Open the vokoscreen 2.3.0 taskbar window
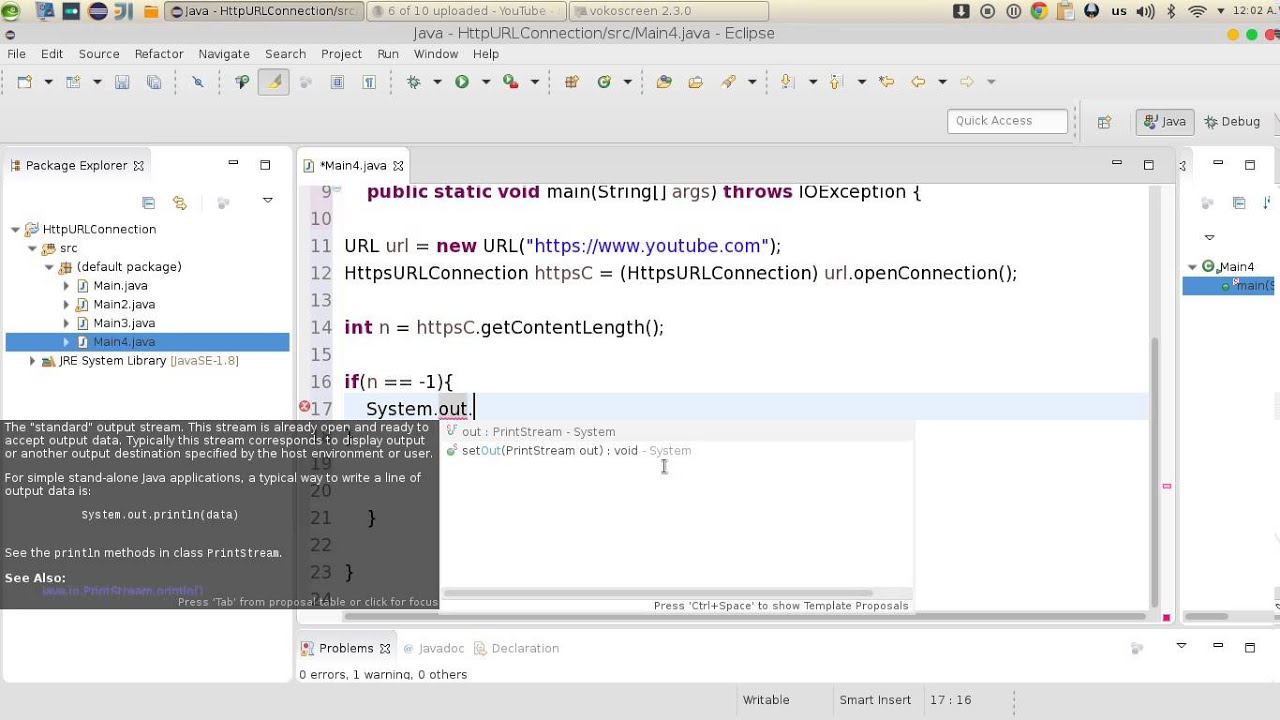Image resolution: width=1280 pixels, height=720 pixels. (669, 11)
